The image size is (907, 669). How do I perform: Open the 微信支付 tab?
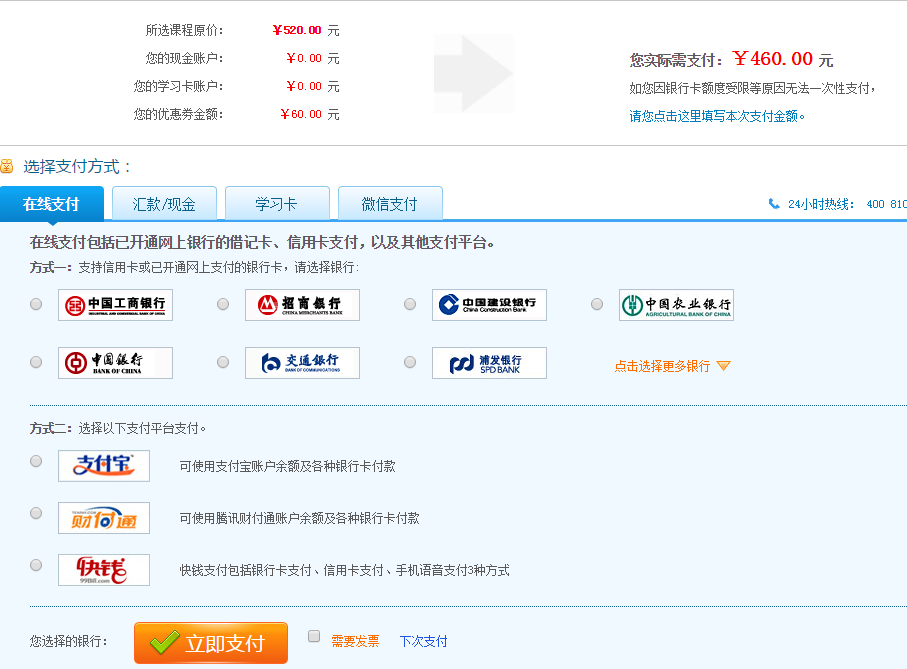390,204
